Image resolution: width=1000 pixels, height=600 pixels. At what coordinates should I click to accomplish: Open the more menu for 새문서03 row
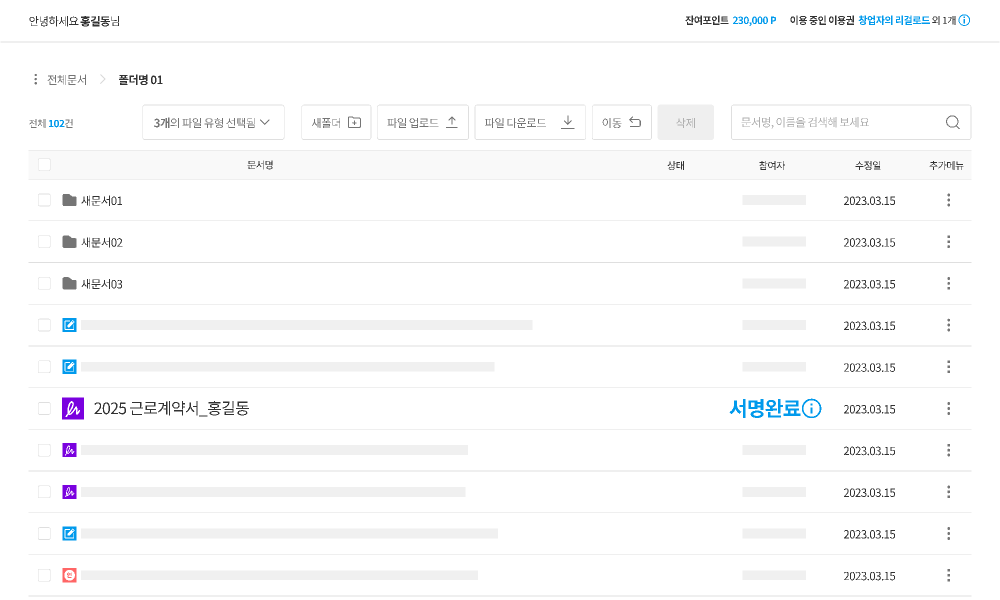(x=948, y=283)
